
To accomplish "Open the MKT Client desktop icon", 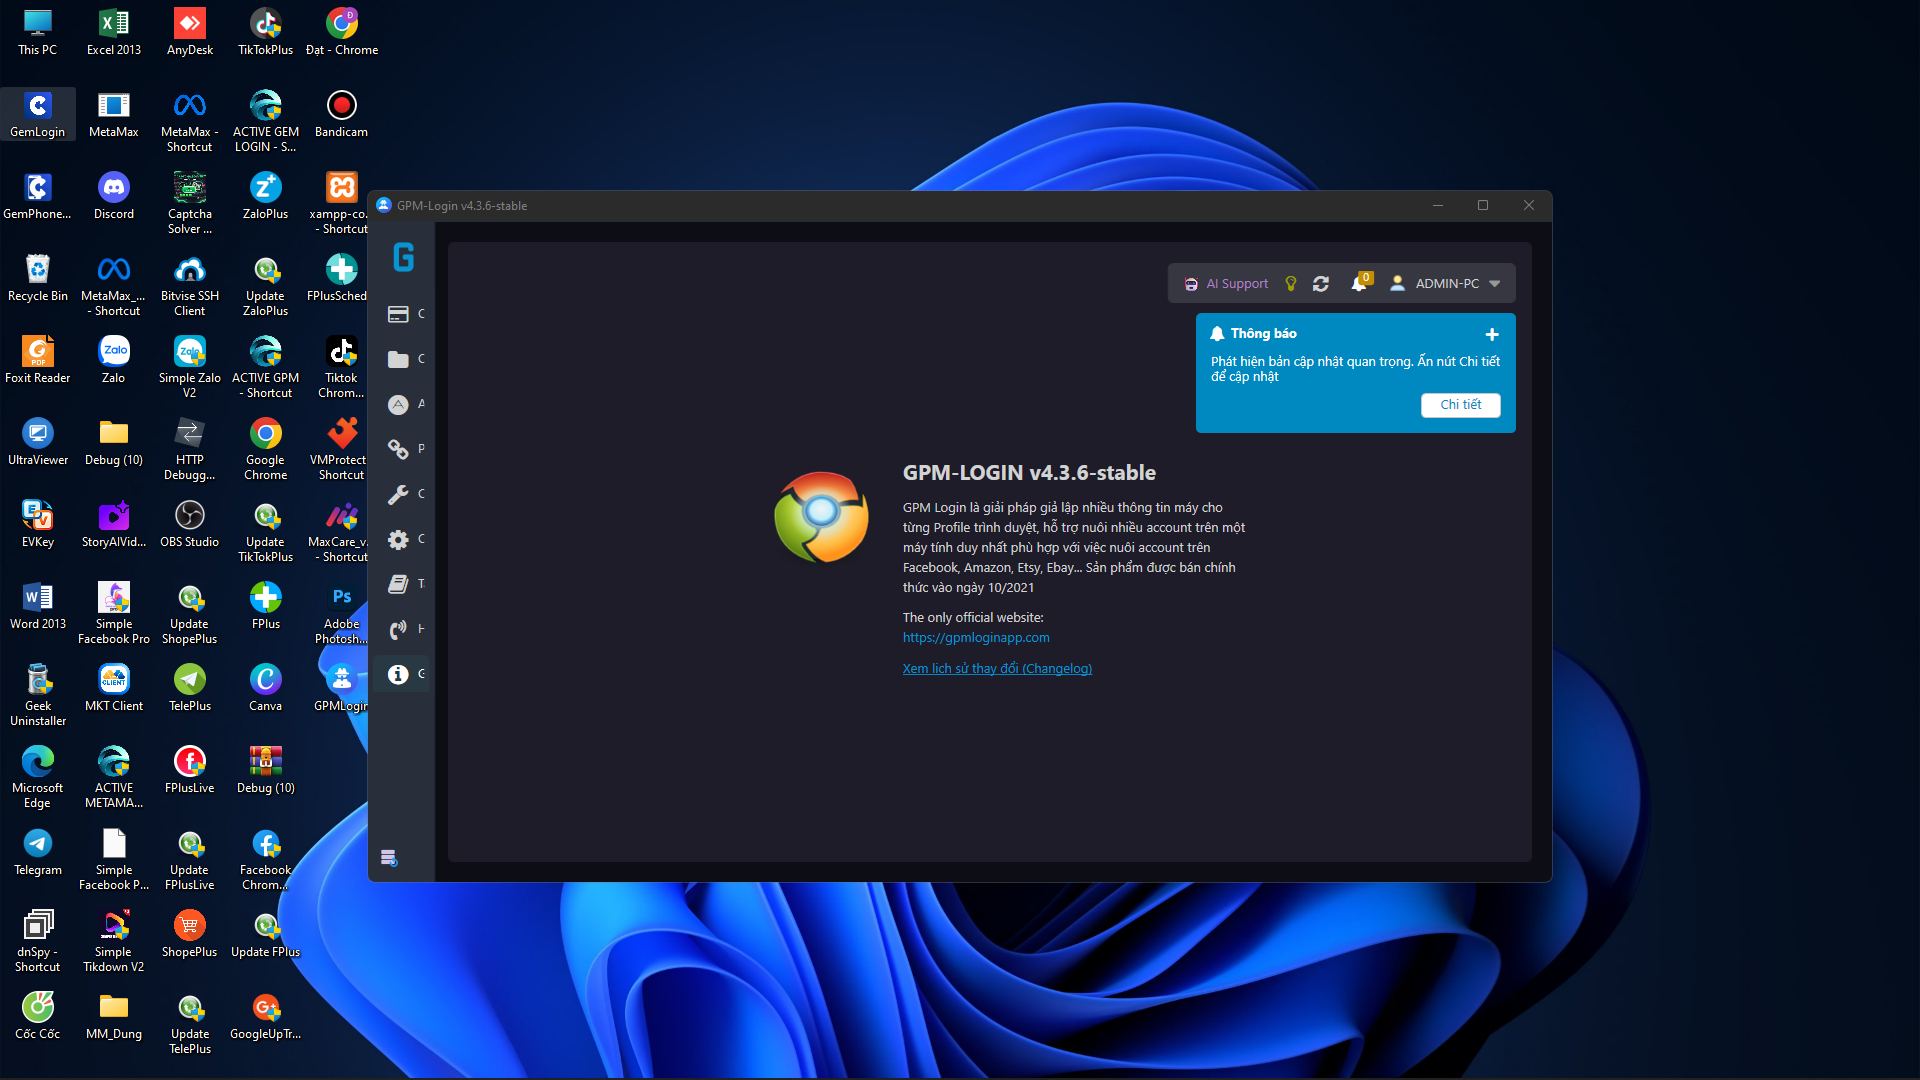I will coord(114,688).
